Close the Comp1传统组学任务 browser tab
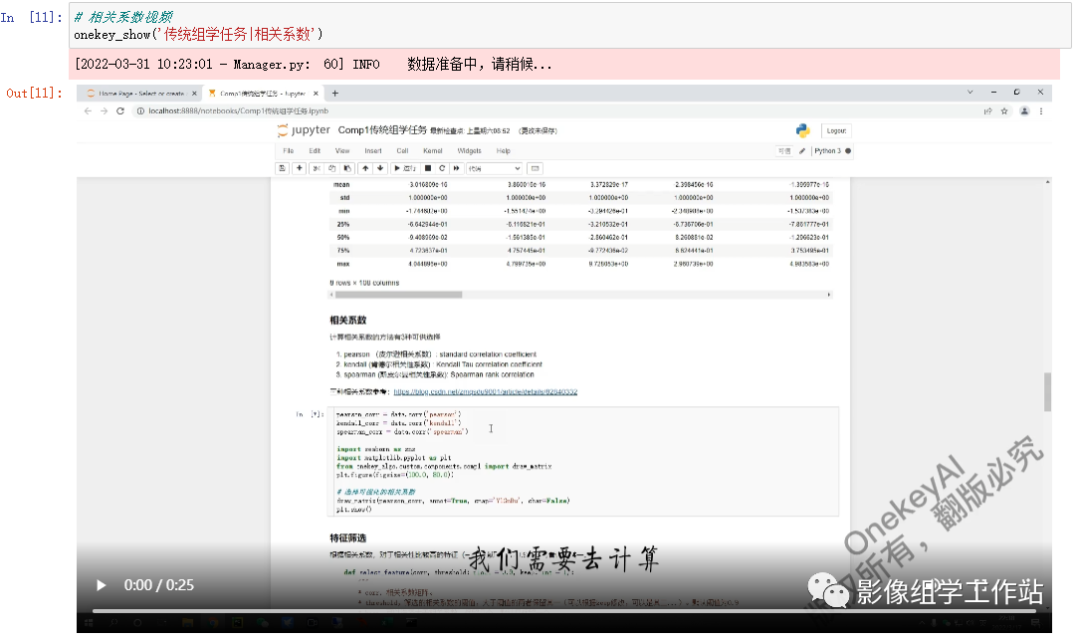 coord(315,93)
